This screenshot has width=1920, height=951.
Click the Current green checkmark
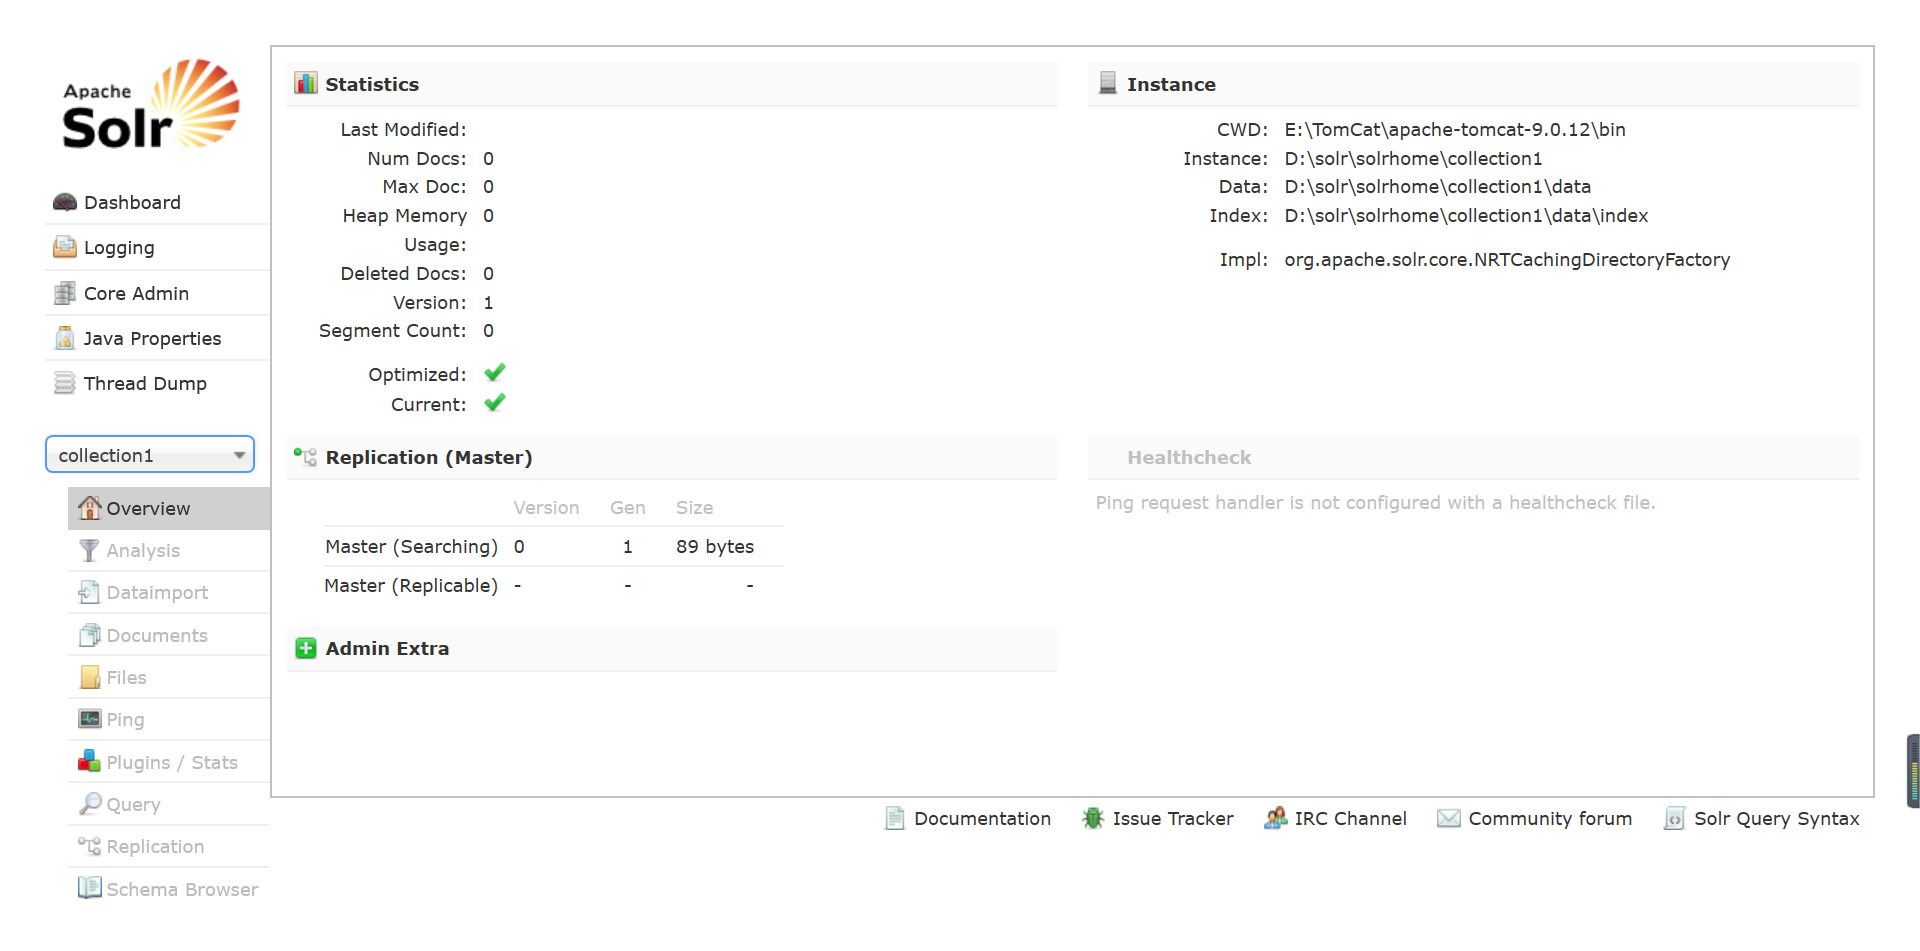point(495,403)
